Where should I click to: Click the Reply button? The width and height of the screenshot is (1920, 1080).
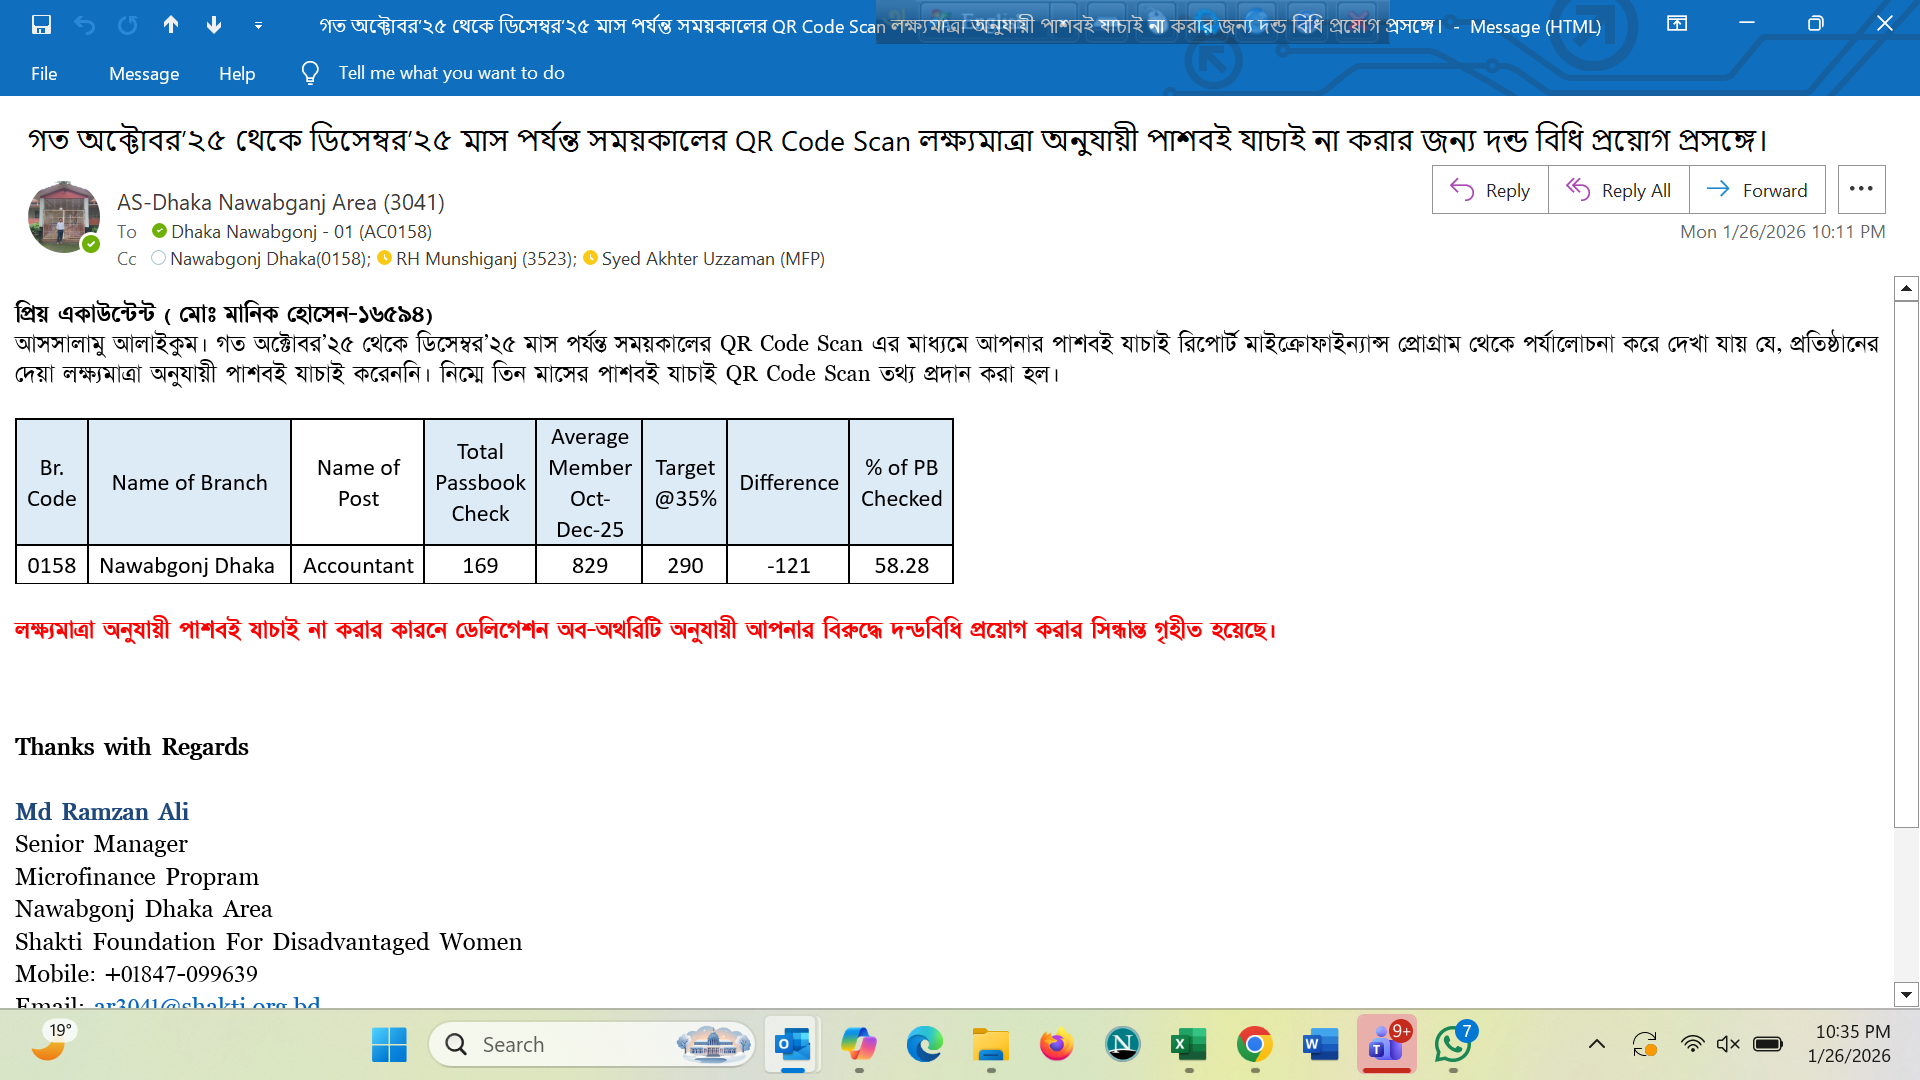tap(1490, 190)
